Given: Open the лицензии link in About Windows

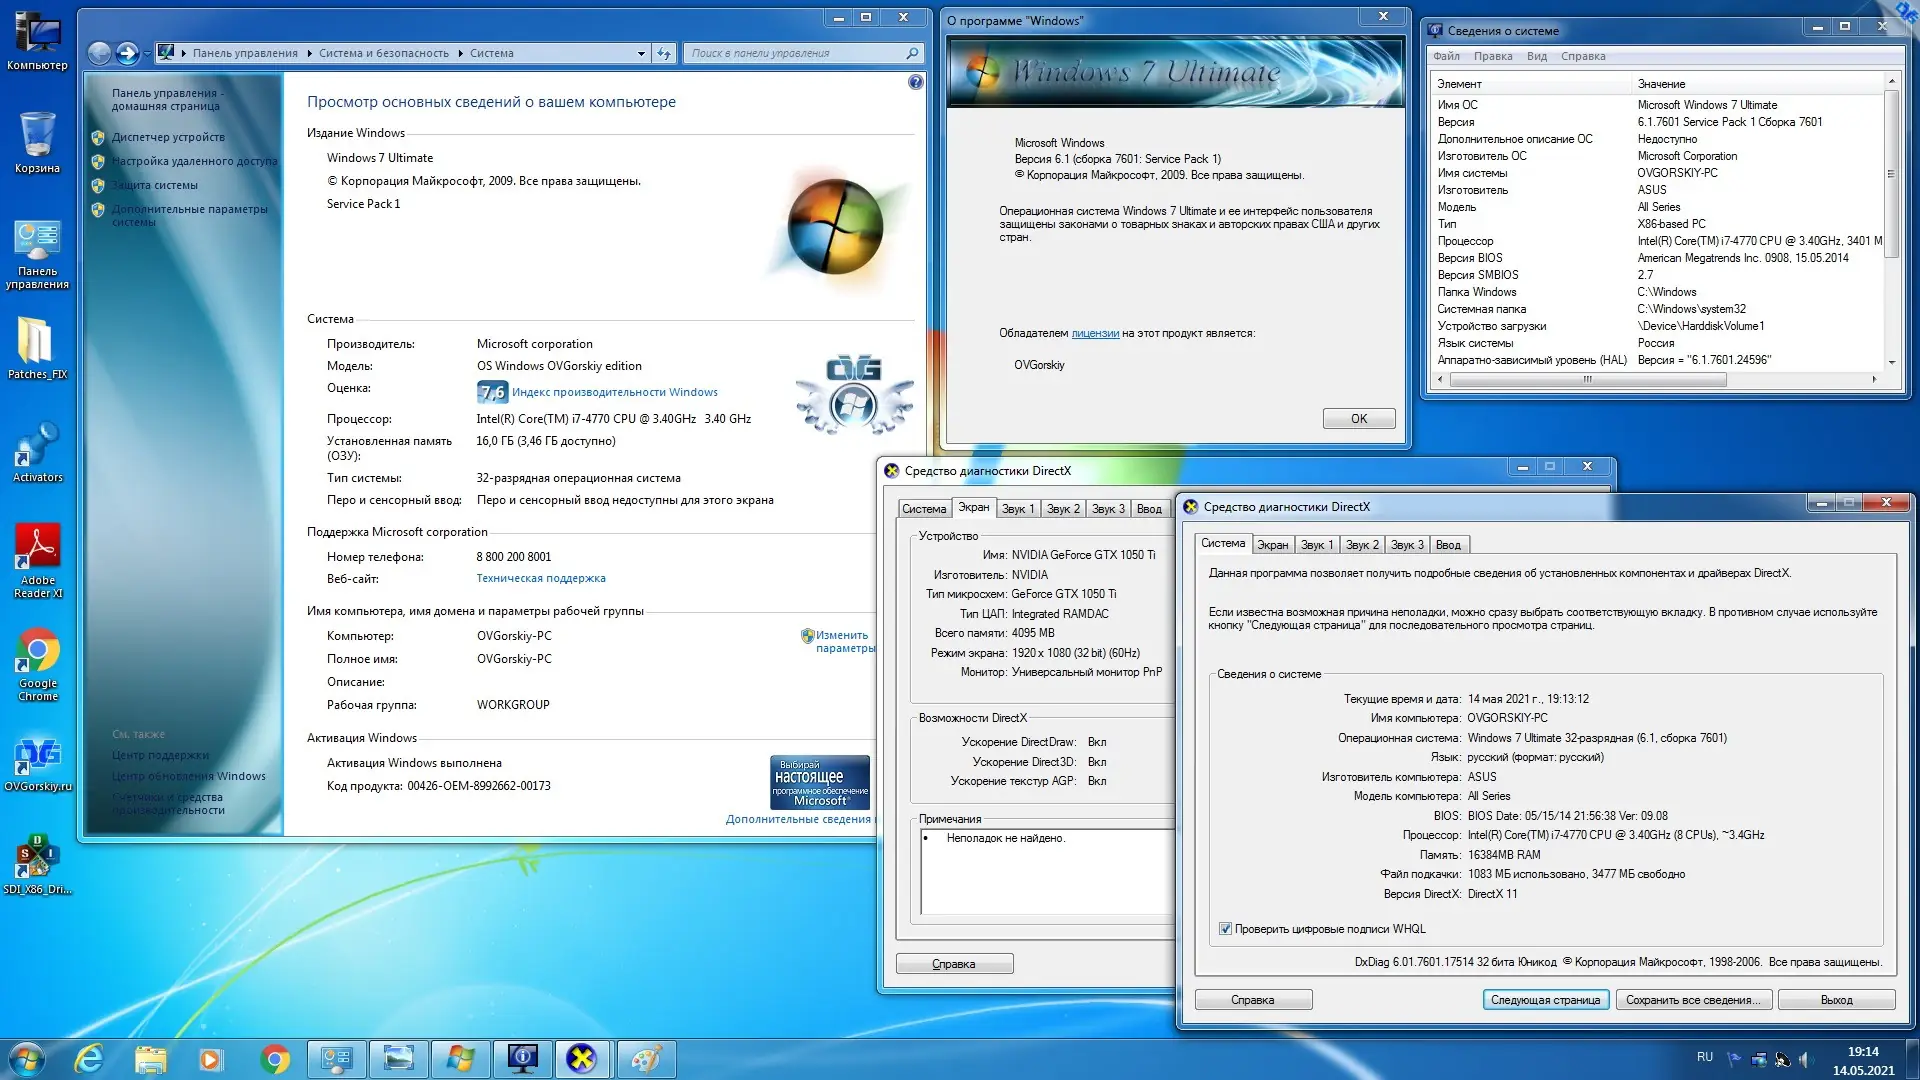Looking at the screenshot, I should (1095, 333).
